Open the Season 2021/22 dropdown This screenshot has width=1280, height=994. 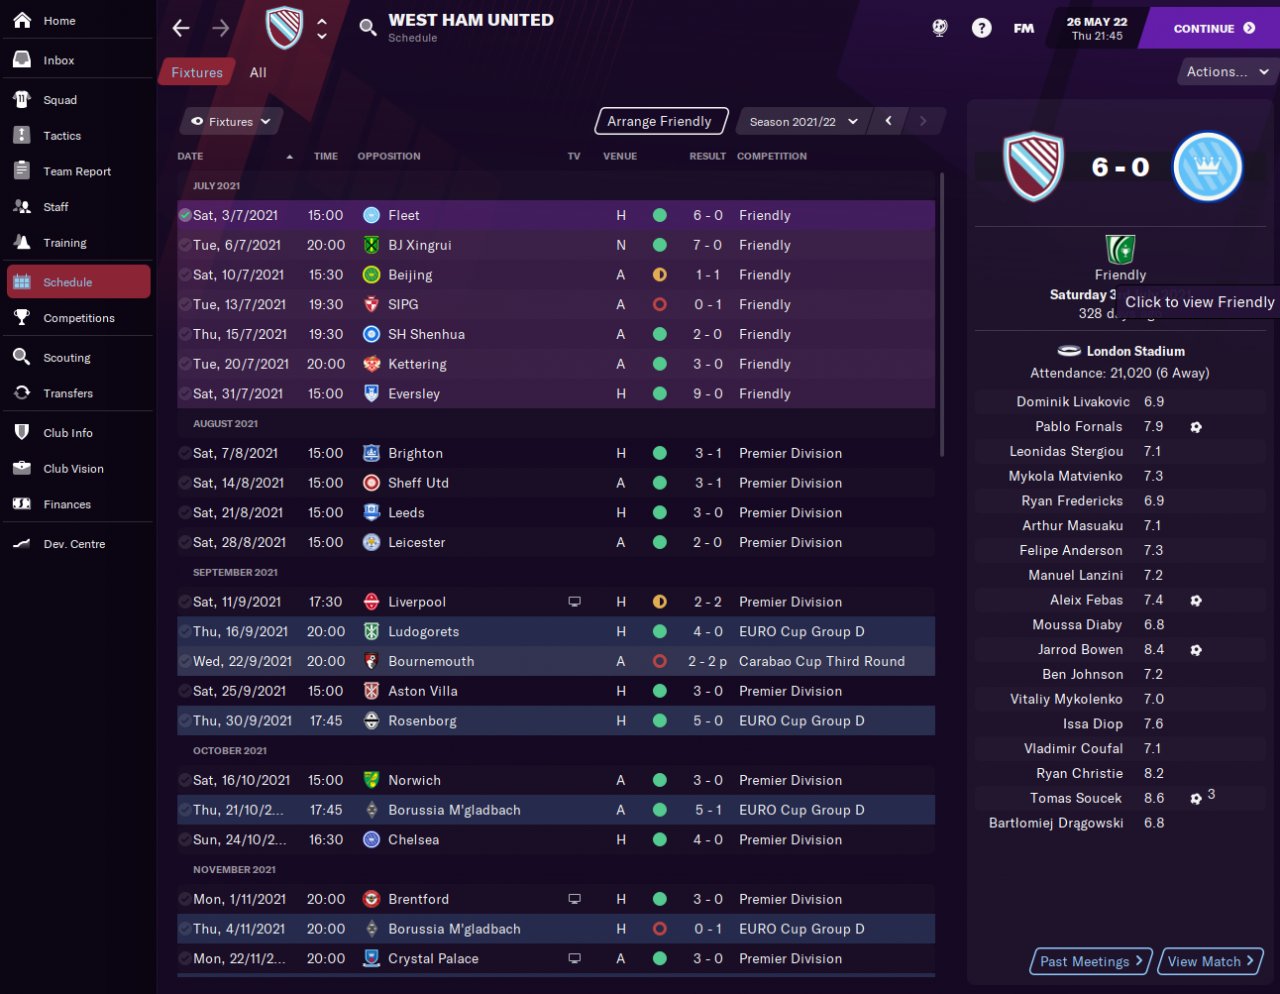coord(803,122)
